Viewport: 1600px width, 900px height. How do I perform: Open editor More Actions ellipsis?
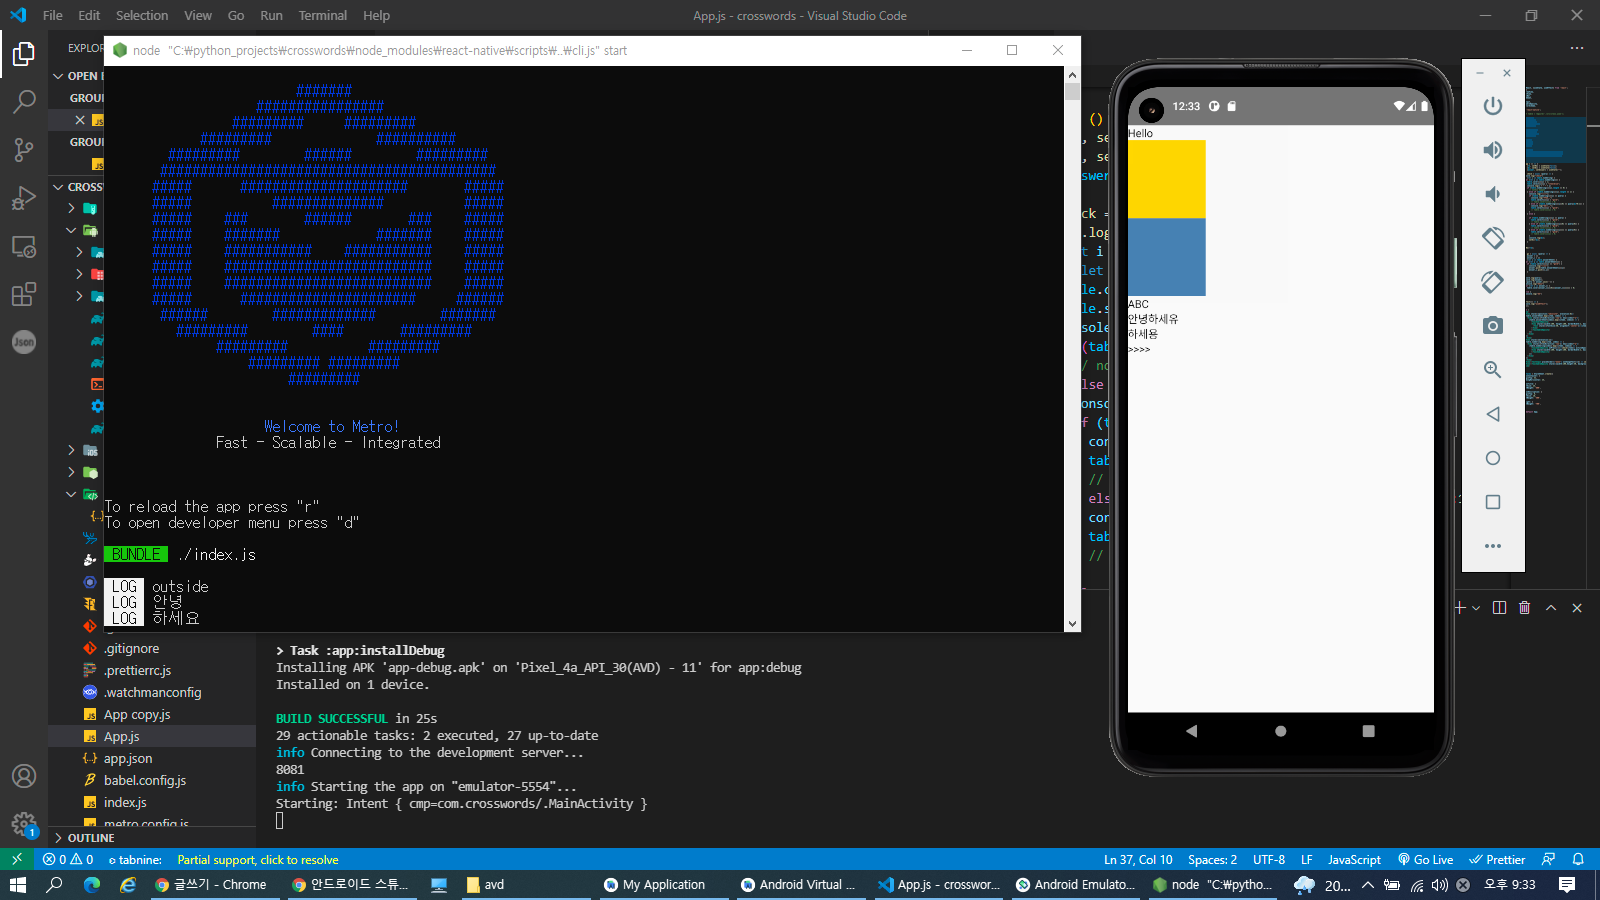coord(1577,48)
